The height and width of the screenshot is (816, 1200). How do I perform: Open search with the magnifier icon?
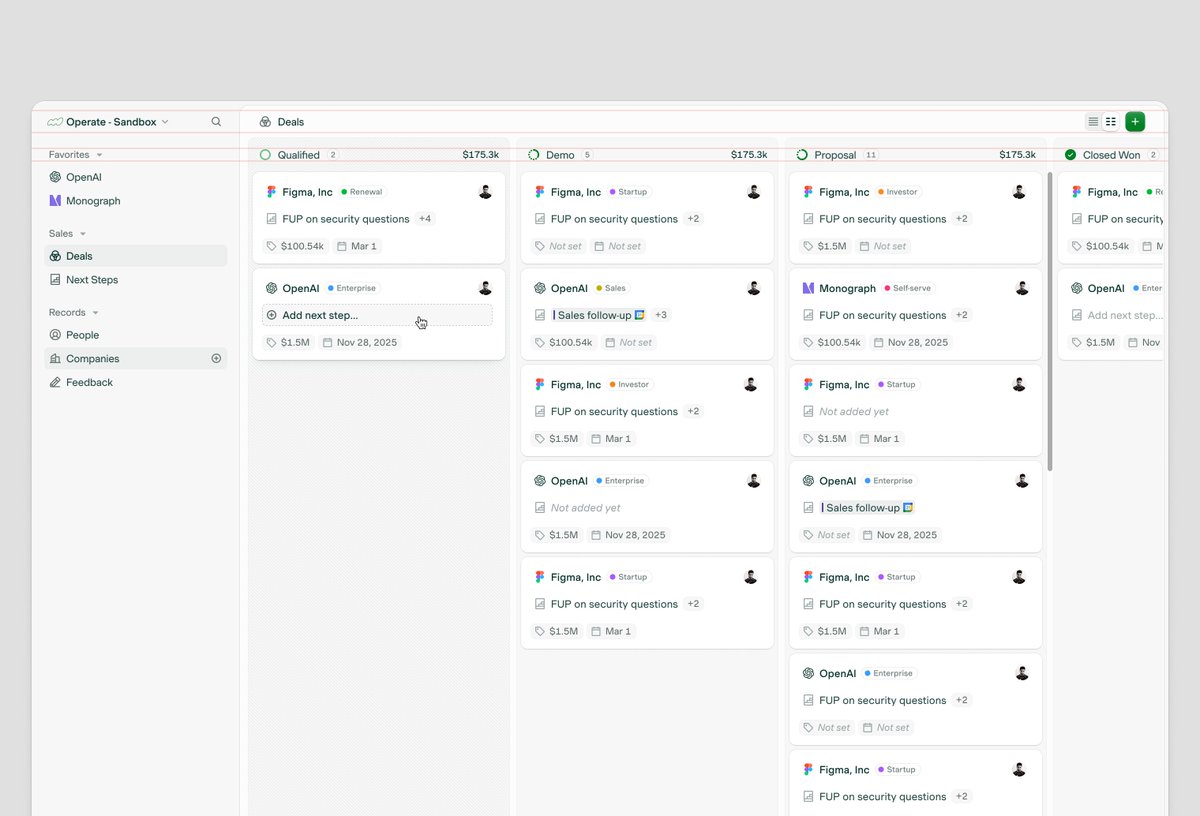coord(216,122)
